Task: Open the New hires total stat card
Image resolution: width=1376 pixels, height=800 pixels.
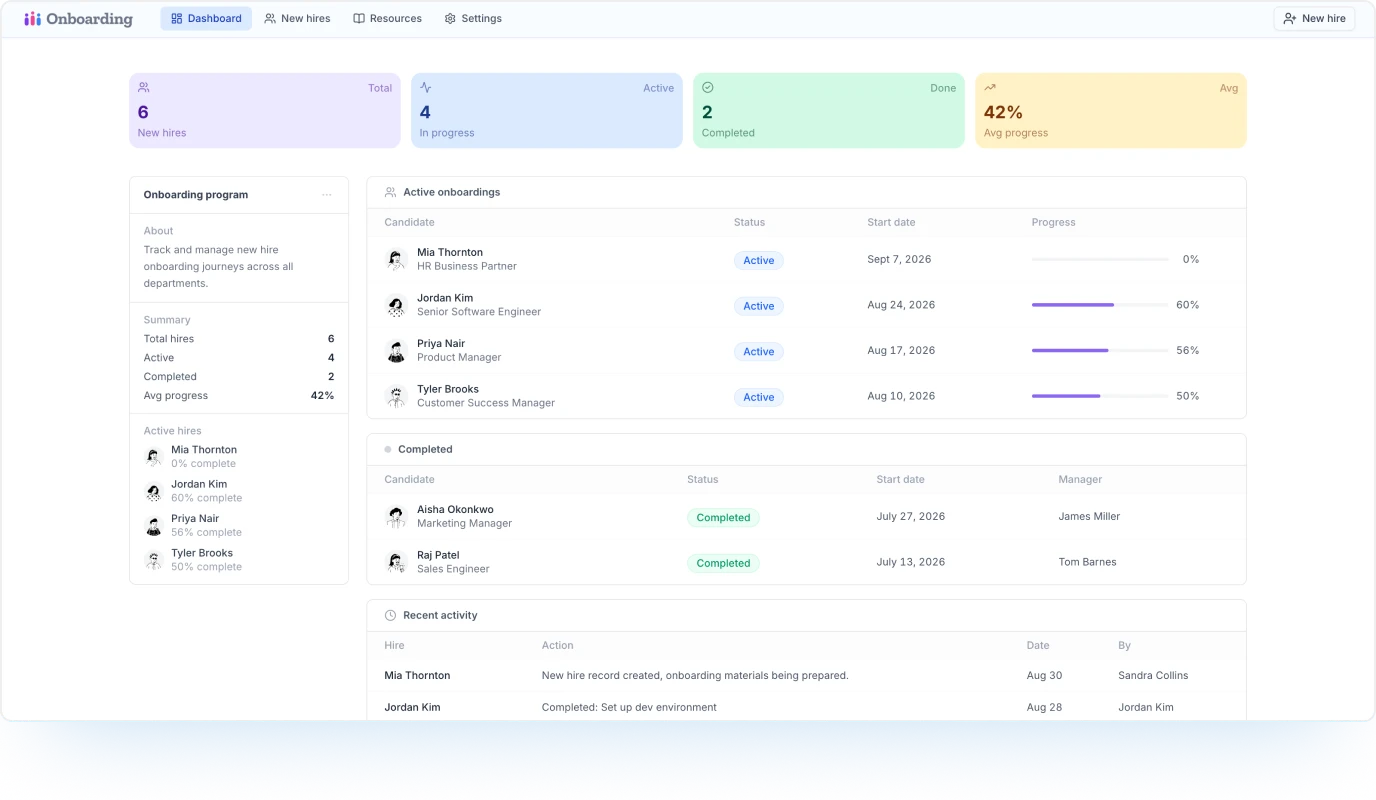Action: click(265, 111)
